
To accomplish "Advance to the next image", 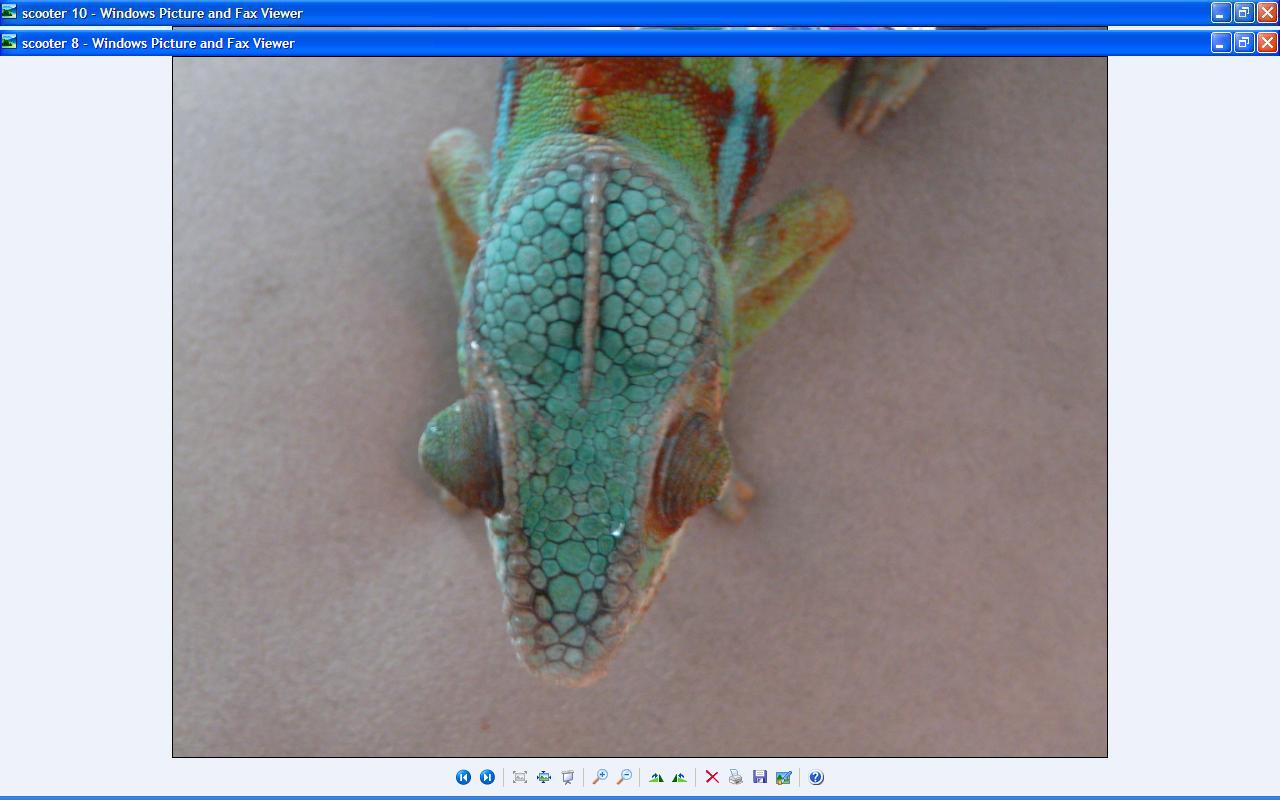I will click(x=487, y=777).
